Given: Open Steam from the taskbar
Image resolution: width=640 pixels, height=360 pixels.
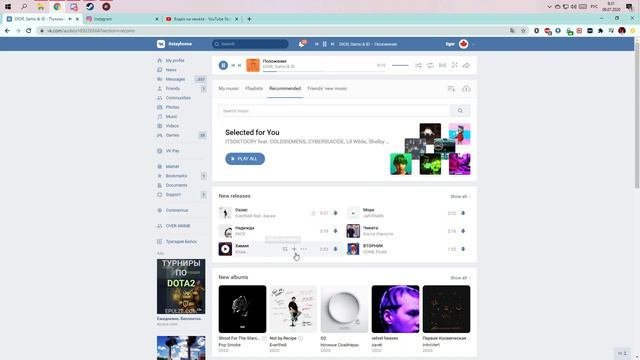Looking at the screenshot, I should [x=90, y=7].
